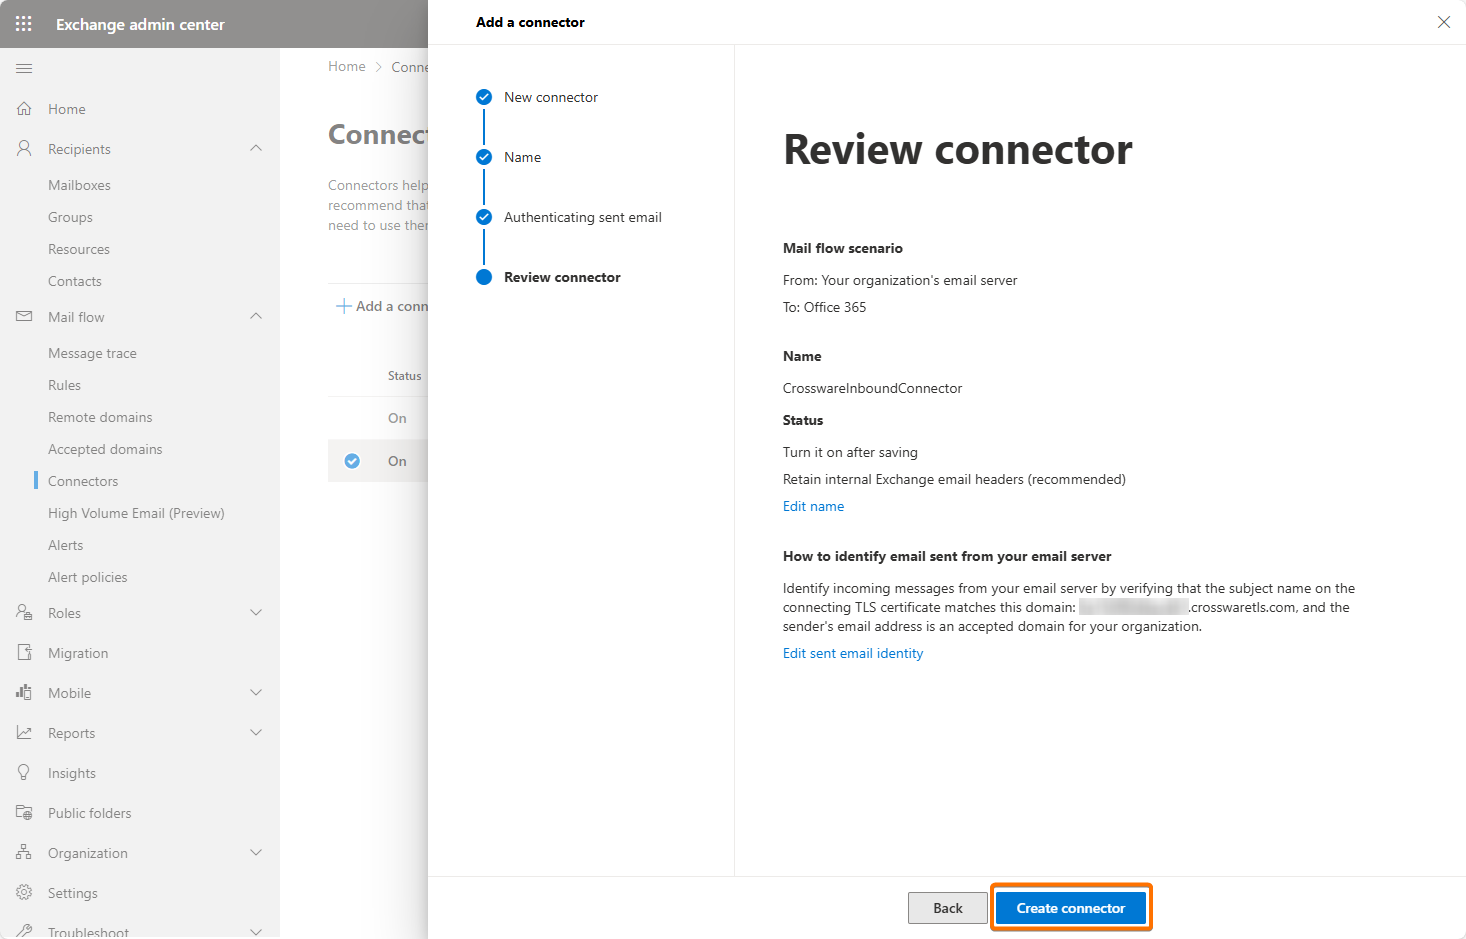Click the Migration icon in sidebar
The height and width of the screenshot is (939, 1466).
coord(24,653)
